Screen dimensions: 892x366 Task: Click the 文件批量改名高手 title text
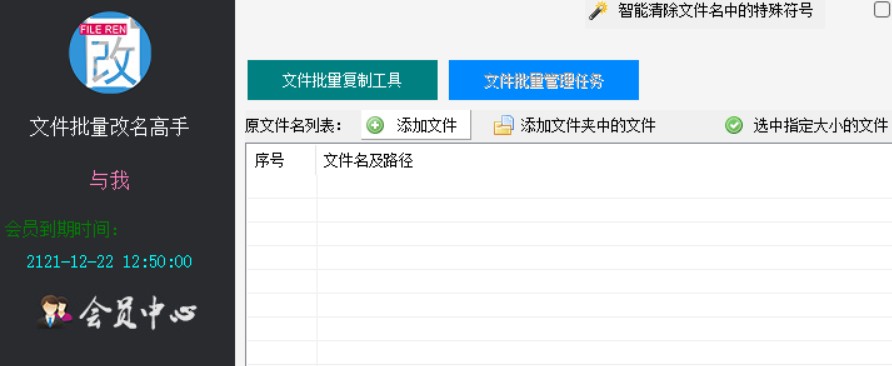109,127
